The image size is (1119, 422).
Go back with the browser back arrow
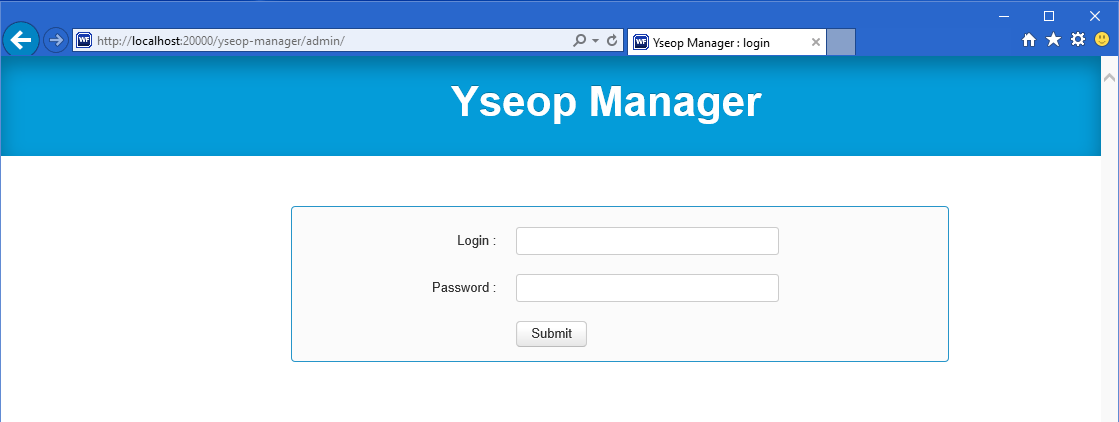tap(21, 40)
